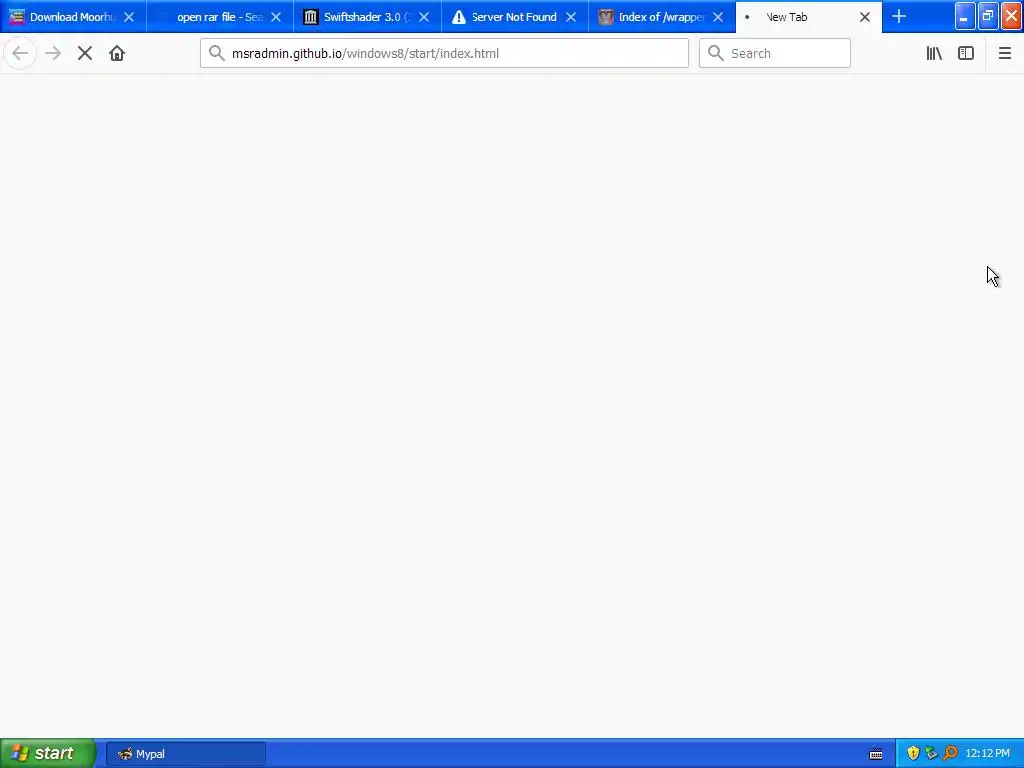Close the Mypal browser window

coord(1011,16)
